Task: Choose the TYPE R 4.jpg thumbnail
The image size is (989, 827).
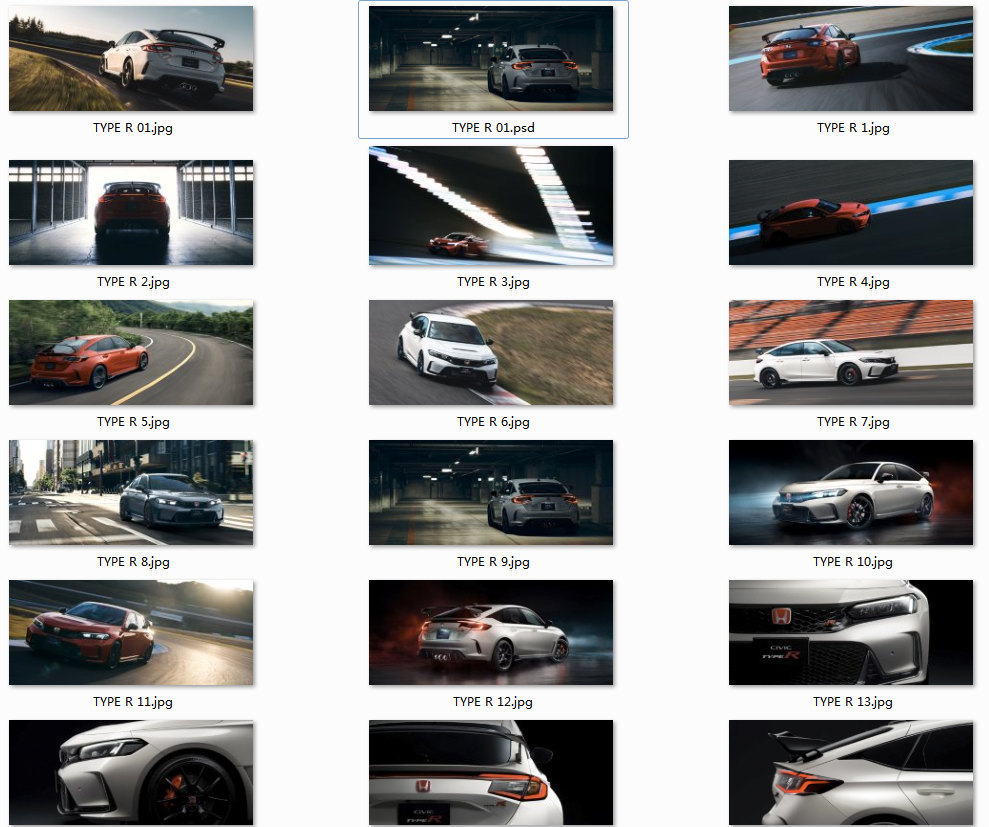Action: tap(851, 212)
